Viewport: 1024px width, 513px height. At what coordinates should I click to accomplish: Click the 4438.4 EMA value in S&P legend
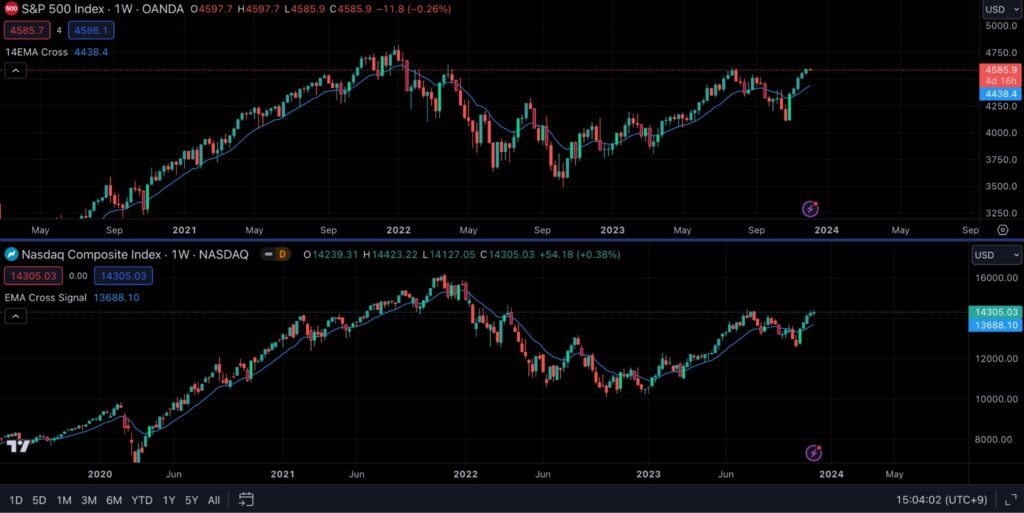point(91,52)
